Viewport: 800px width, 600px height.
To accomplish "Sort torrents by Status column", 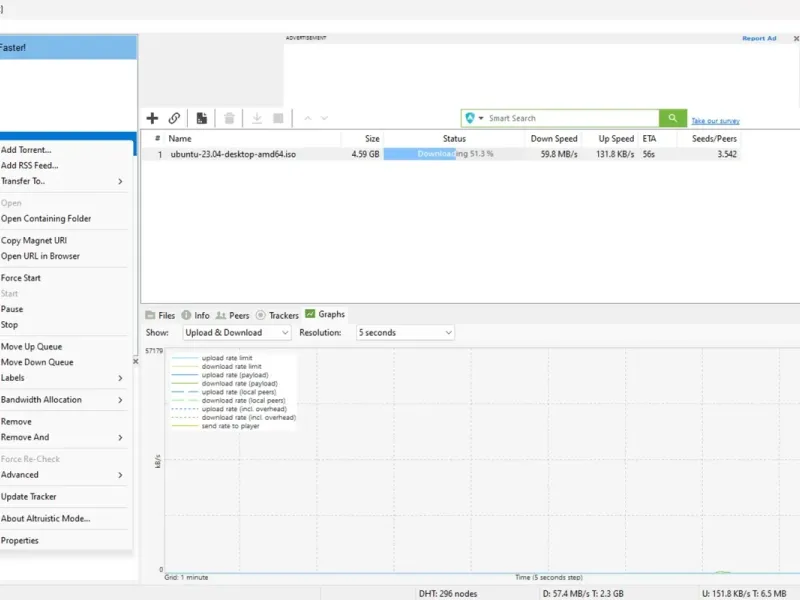I will [x=454, y=139].
